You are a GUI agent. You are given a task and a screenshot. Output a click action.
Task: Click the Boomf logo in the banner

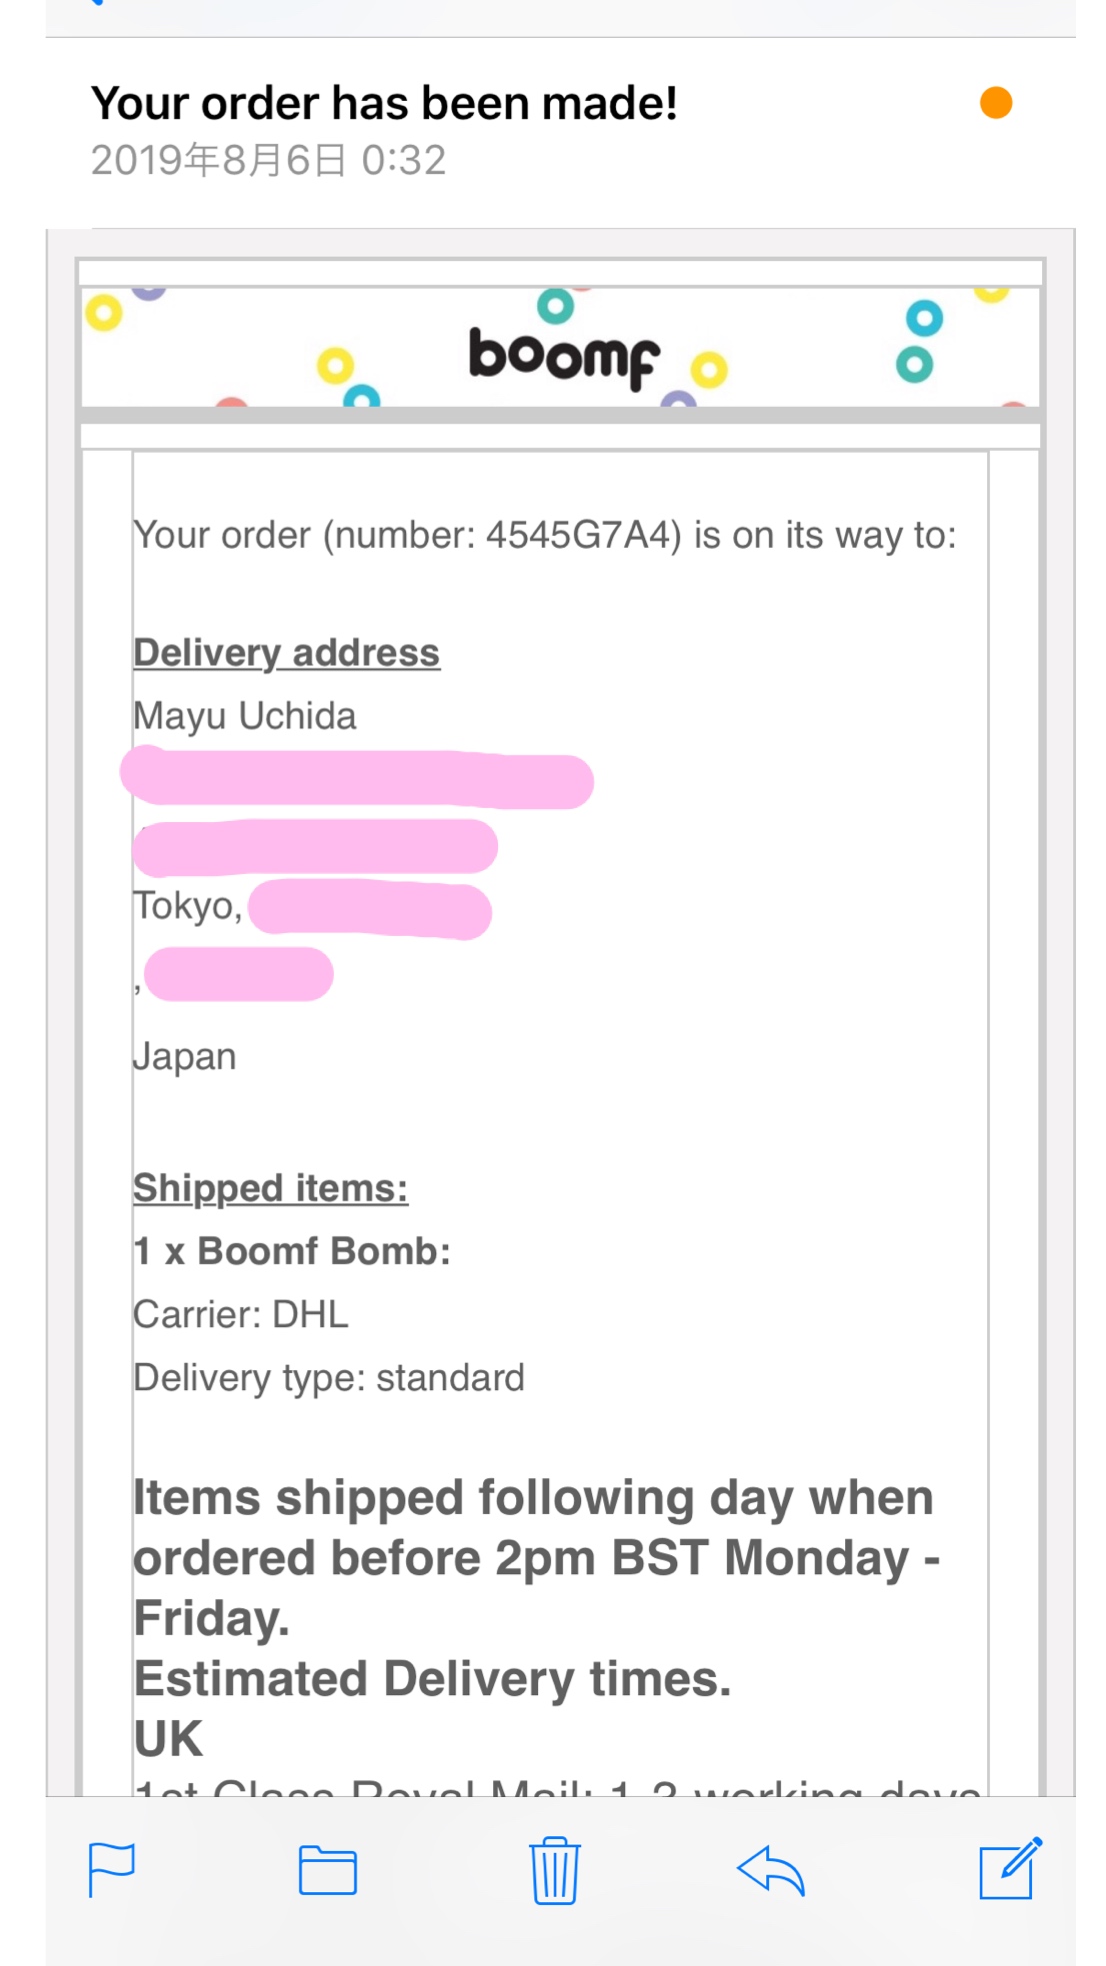coord(563,356)
